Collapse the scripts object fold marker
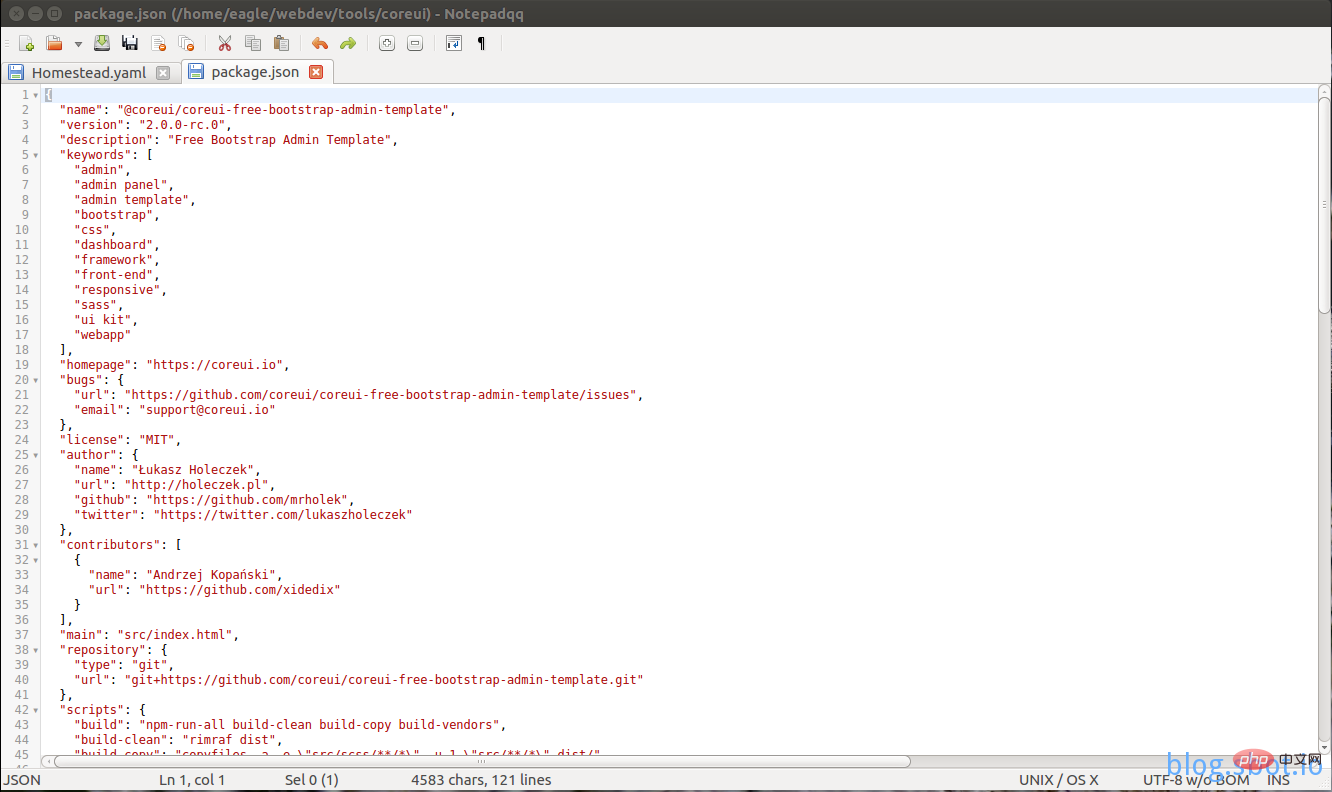The height and width of the screenshot is (792, 1332). 36,710
